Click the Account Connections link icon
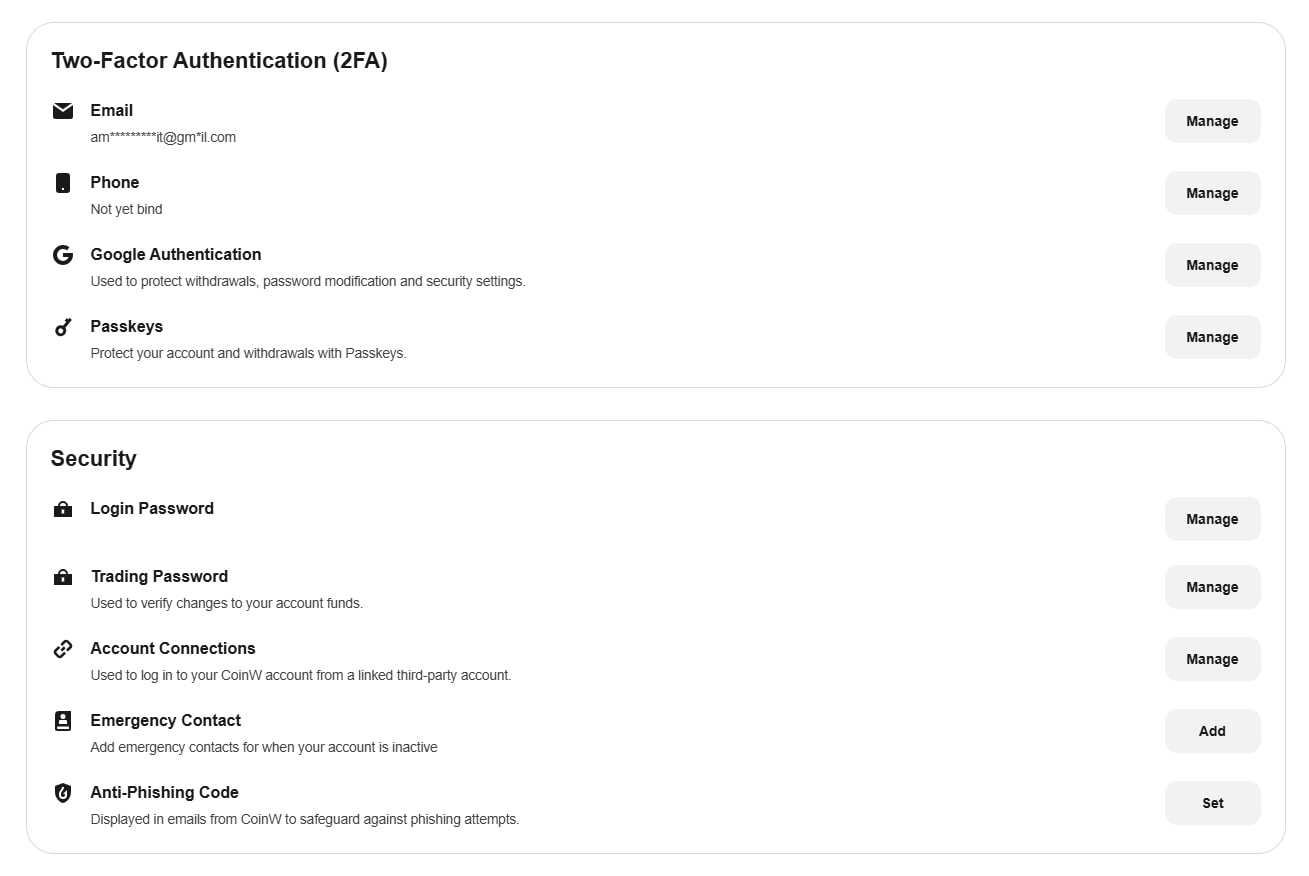The image size is (1309, 876). 63,649
